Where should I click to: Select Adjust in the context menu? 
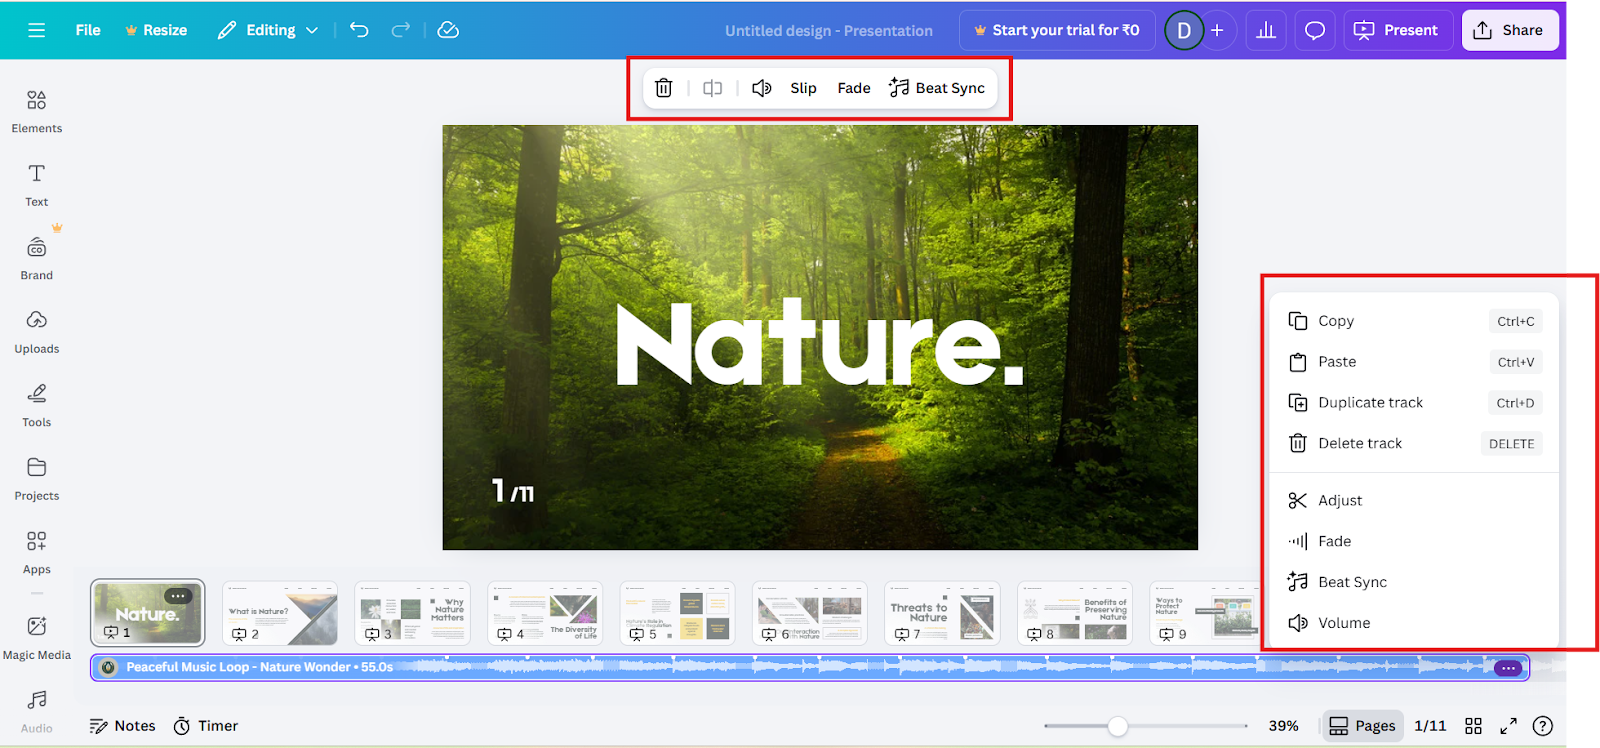[x=1414, y=501]
